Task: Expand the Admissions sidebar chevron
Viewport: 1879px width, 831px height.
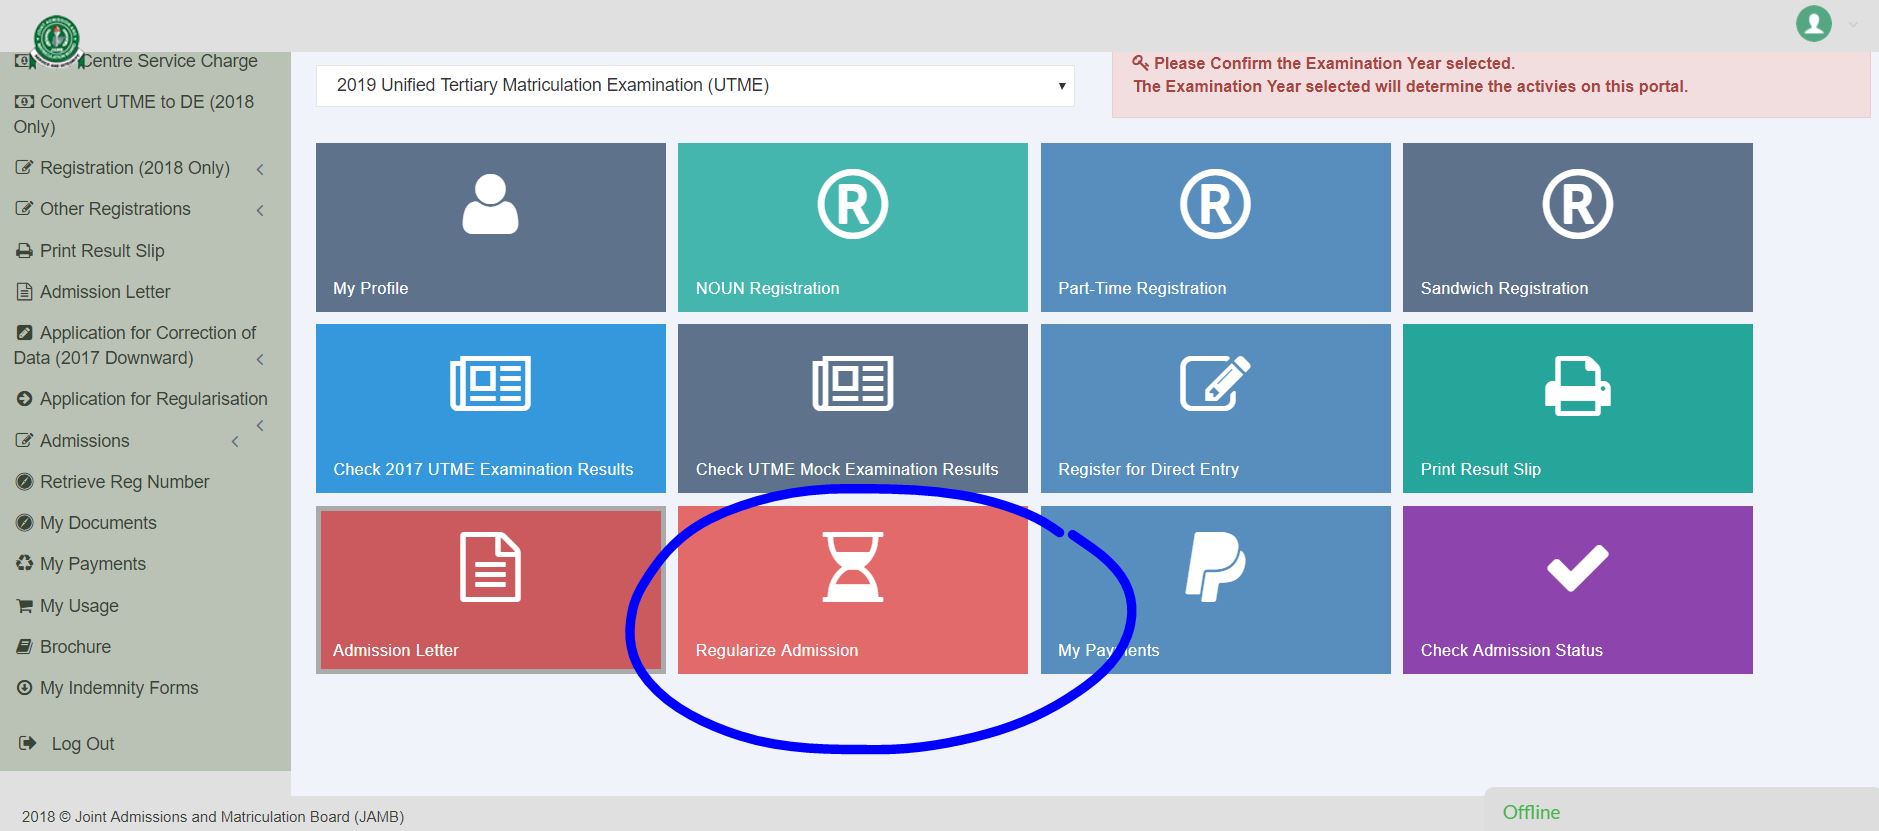Action: [x=235, y=441]
